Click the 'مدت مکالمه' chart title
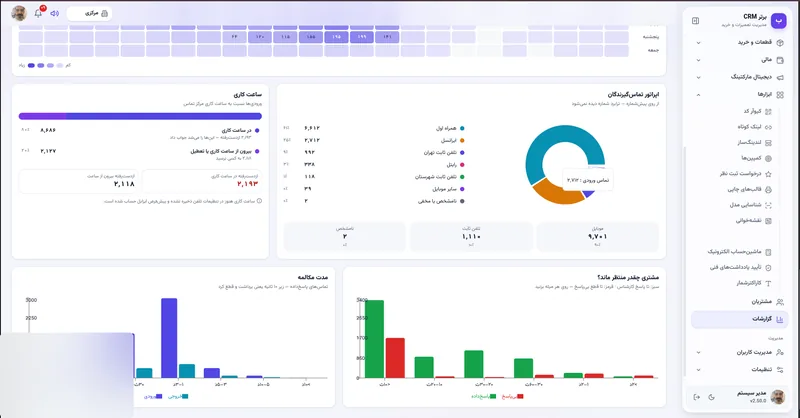Screen dimensions: 800x418 (x=313, y=277)
